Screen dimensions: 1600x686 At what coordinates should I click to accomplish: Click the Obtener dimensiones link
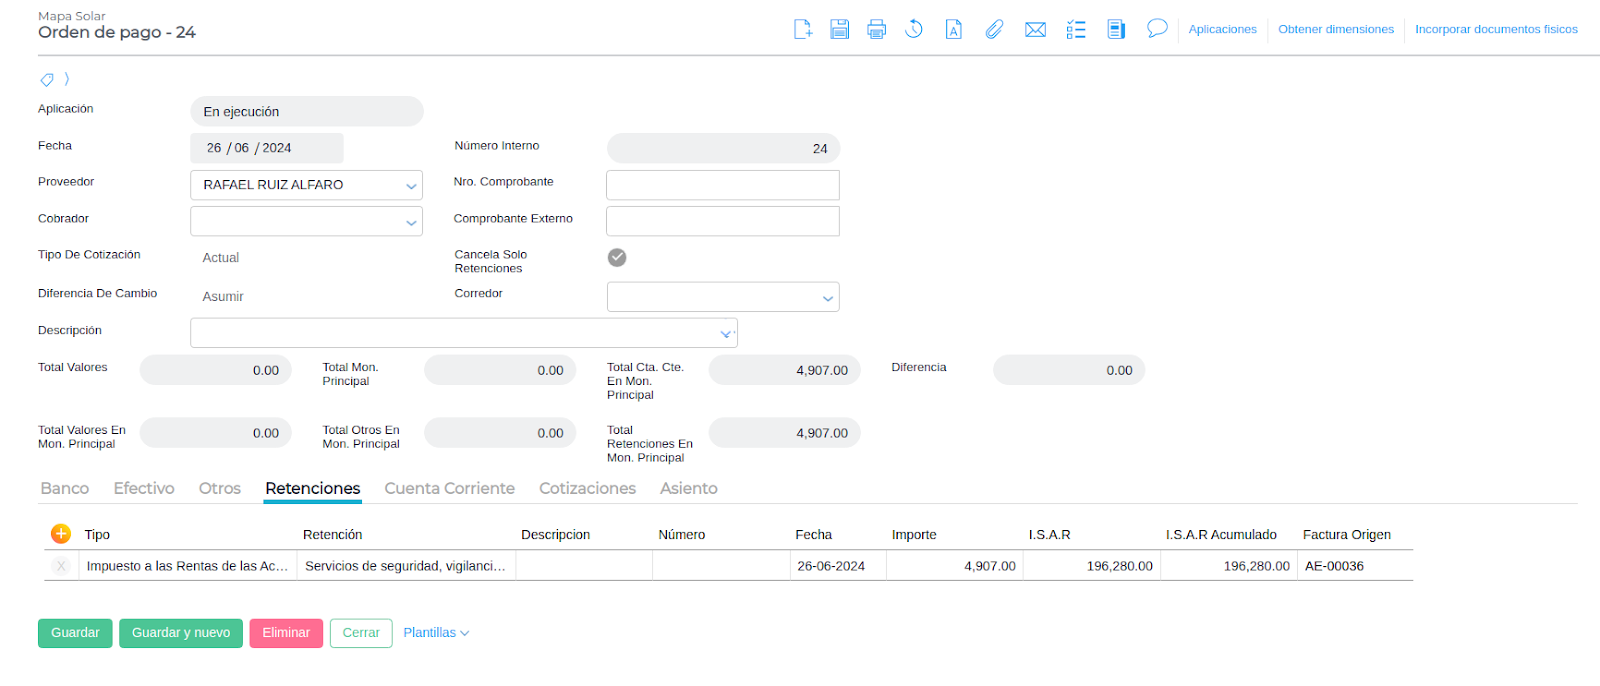tap(1335, 29)
